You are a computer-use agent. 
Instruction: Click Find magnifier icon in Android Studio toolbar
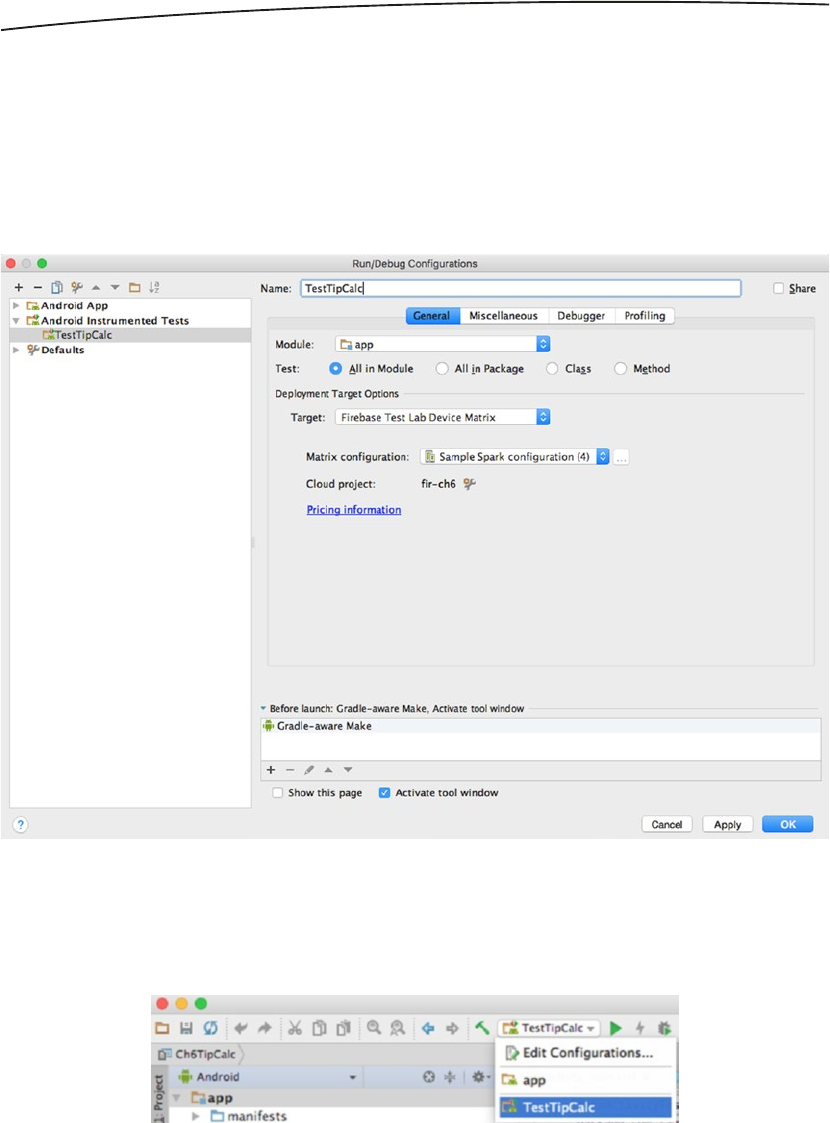coord(374,1028)
